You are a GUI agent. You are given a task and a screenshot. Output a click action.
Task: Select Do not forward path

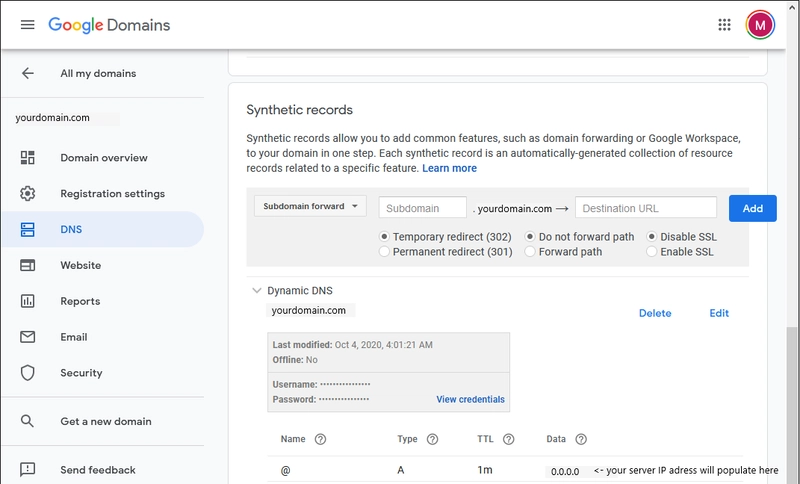(530, 237)
